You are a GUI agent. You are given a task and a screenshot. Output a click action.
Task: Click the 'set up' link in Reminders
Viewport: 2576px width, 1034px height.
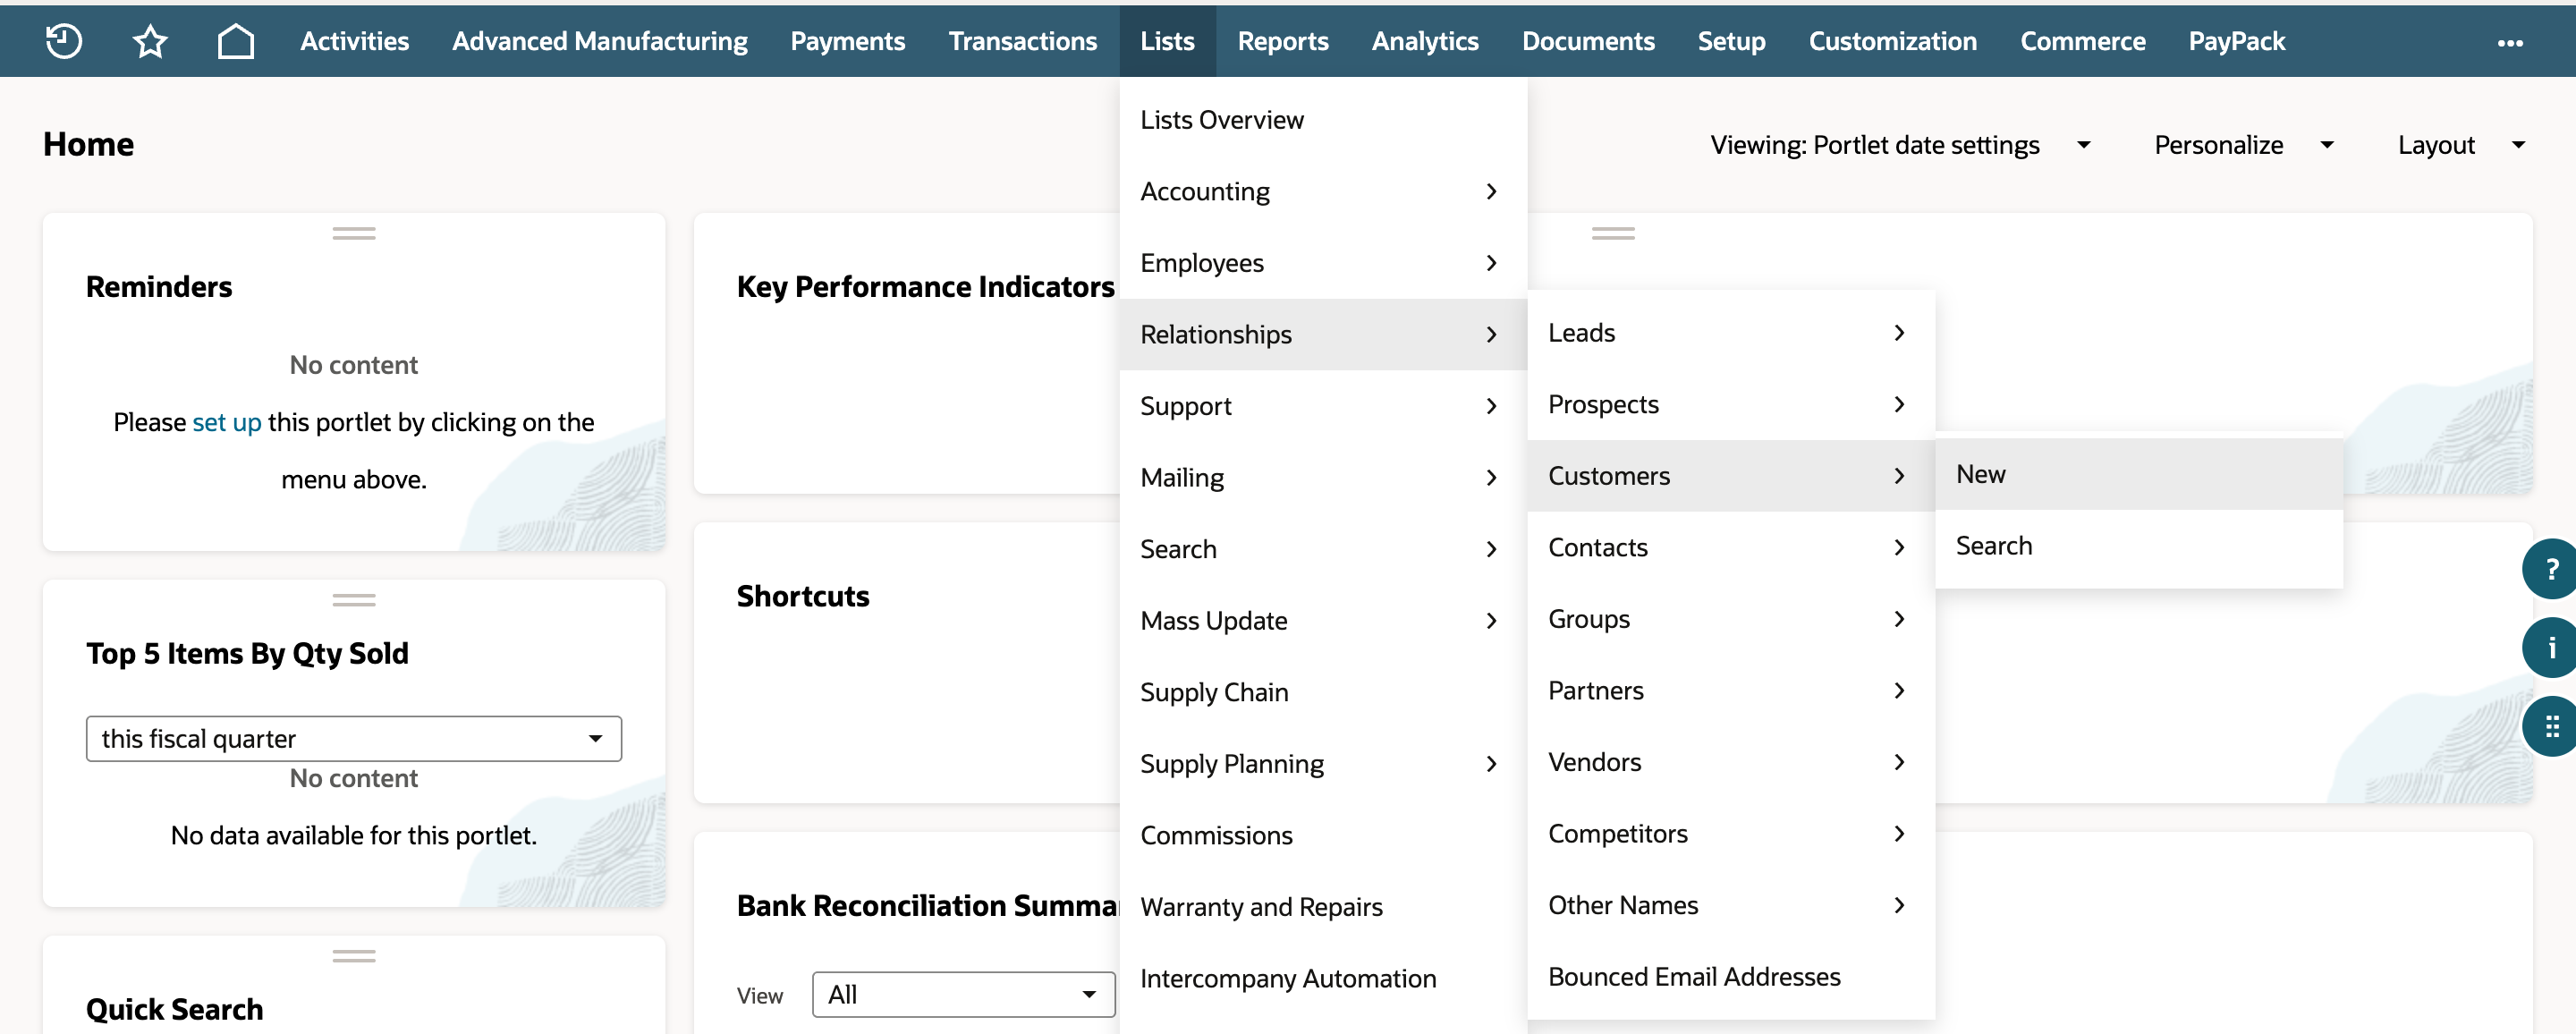coord(227,422)
